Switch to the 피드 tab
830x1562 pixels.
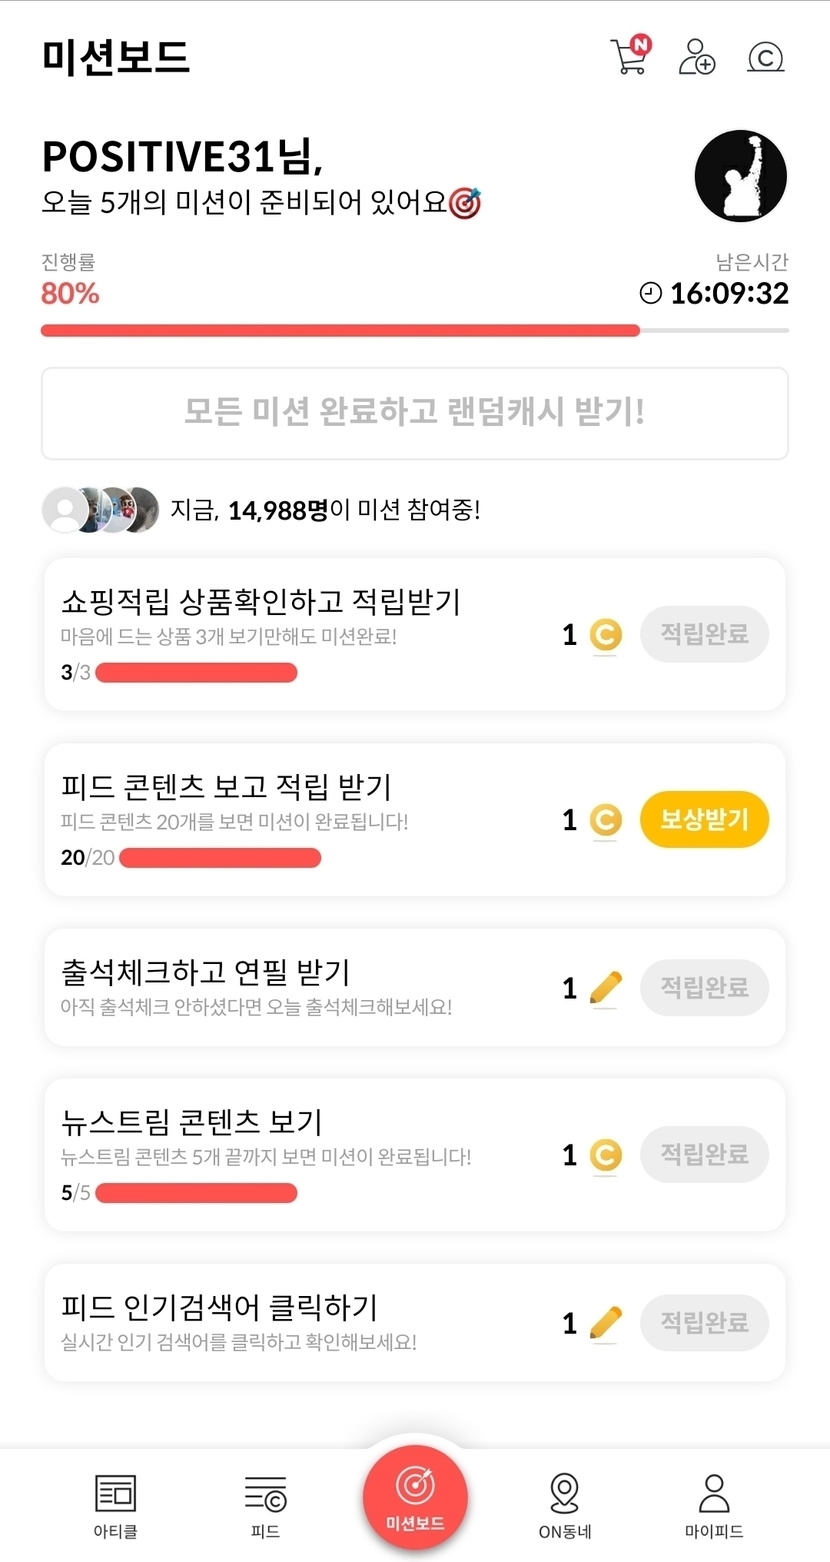pyautogui.click(x=265, y=1505)
